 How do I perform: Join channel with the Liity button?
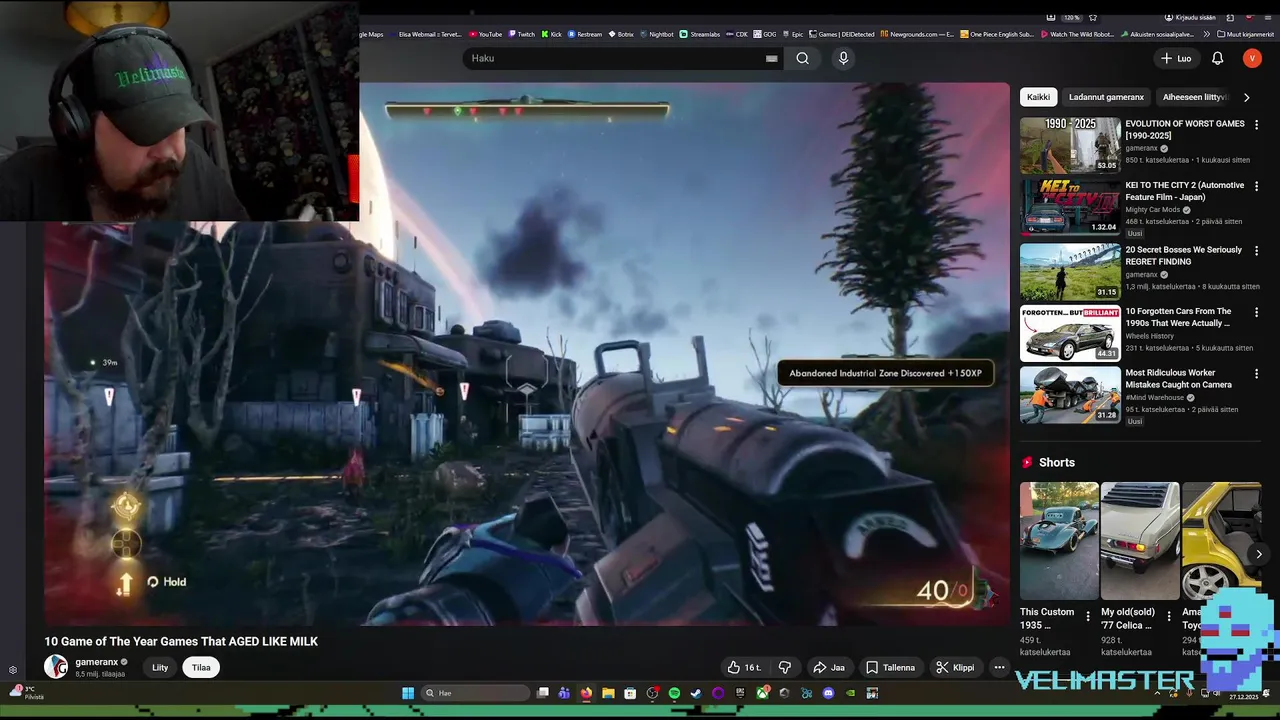coord(160,667)
